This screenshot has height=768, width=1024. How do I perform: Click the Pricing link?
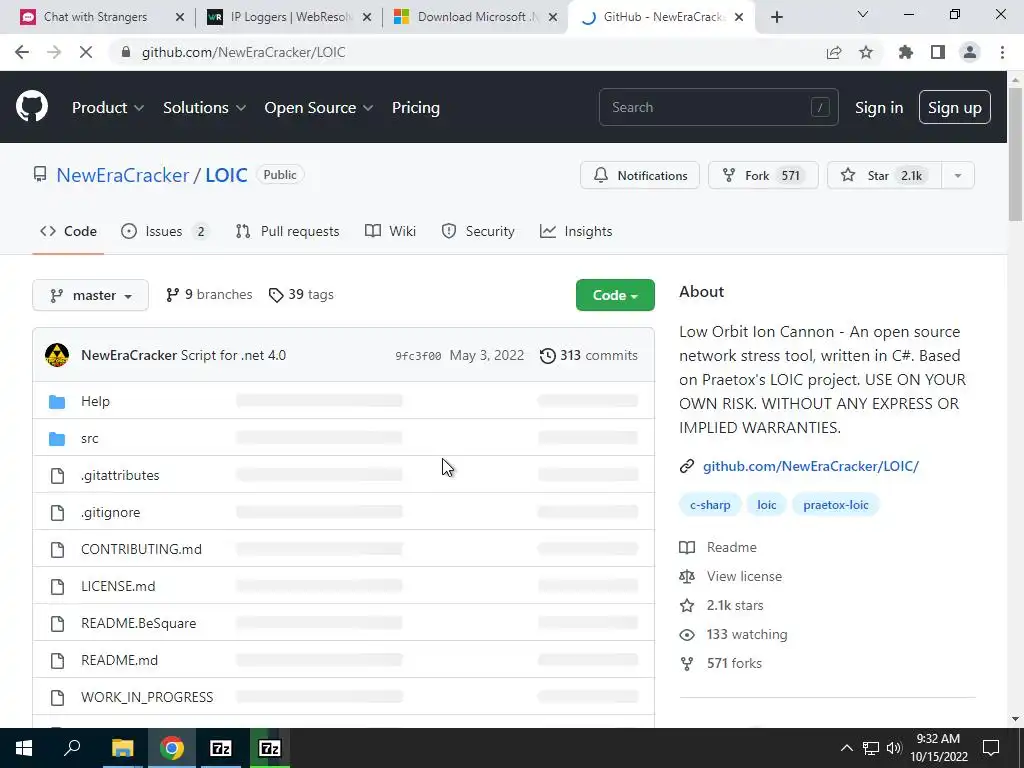[x=415, y=108]
